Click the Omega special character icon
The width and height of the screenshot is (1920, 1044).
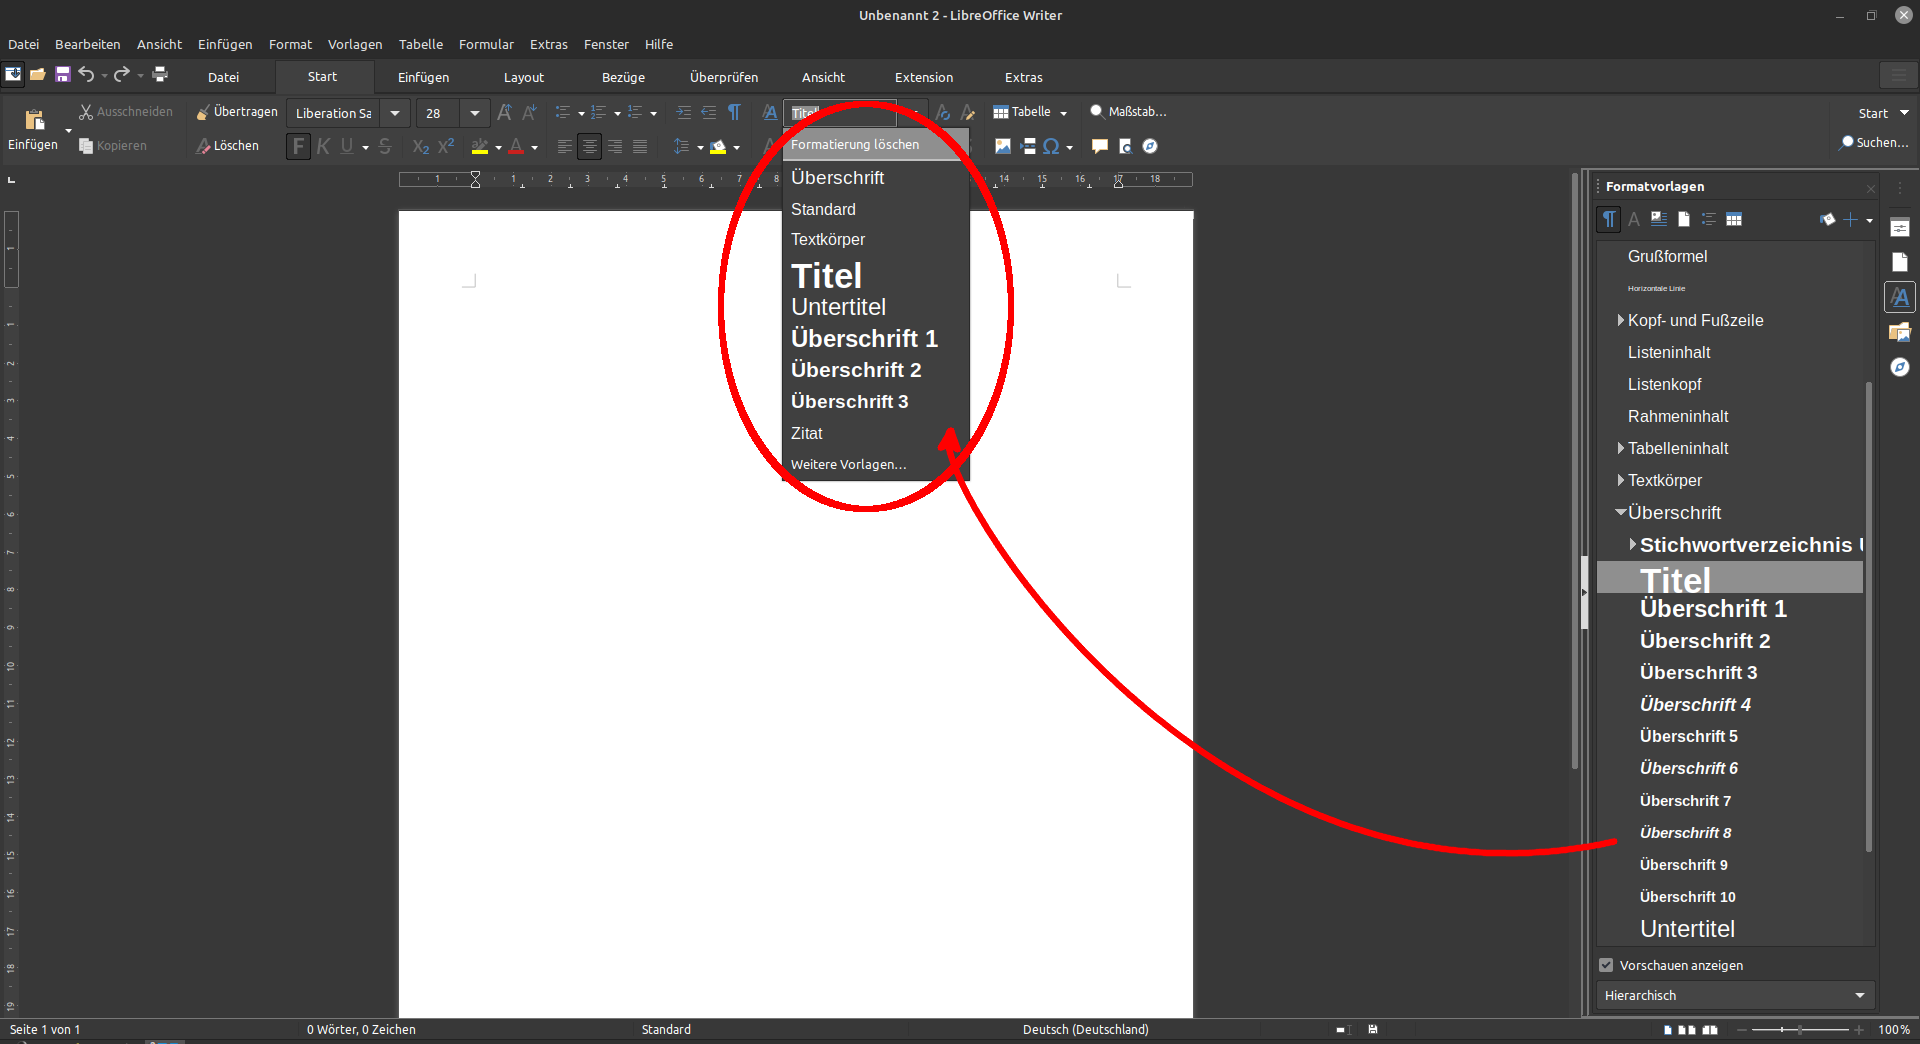pyautogui.click(x=1050, y=146)
